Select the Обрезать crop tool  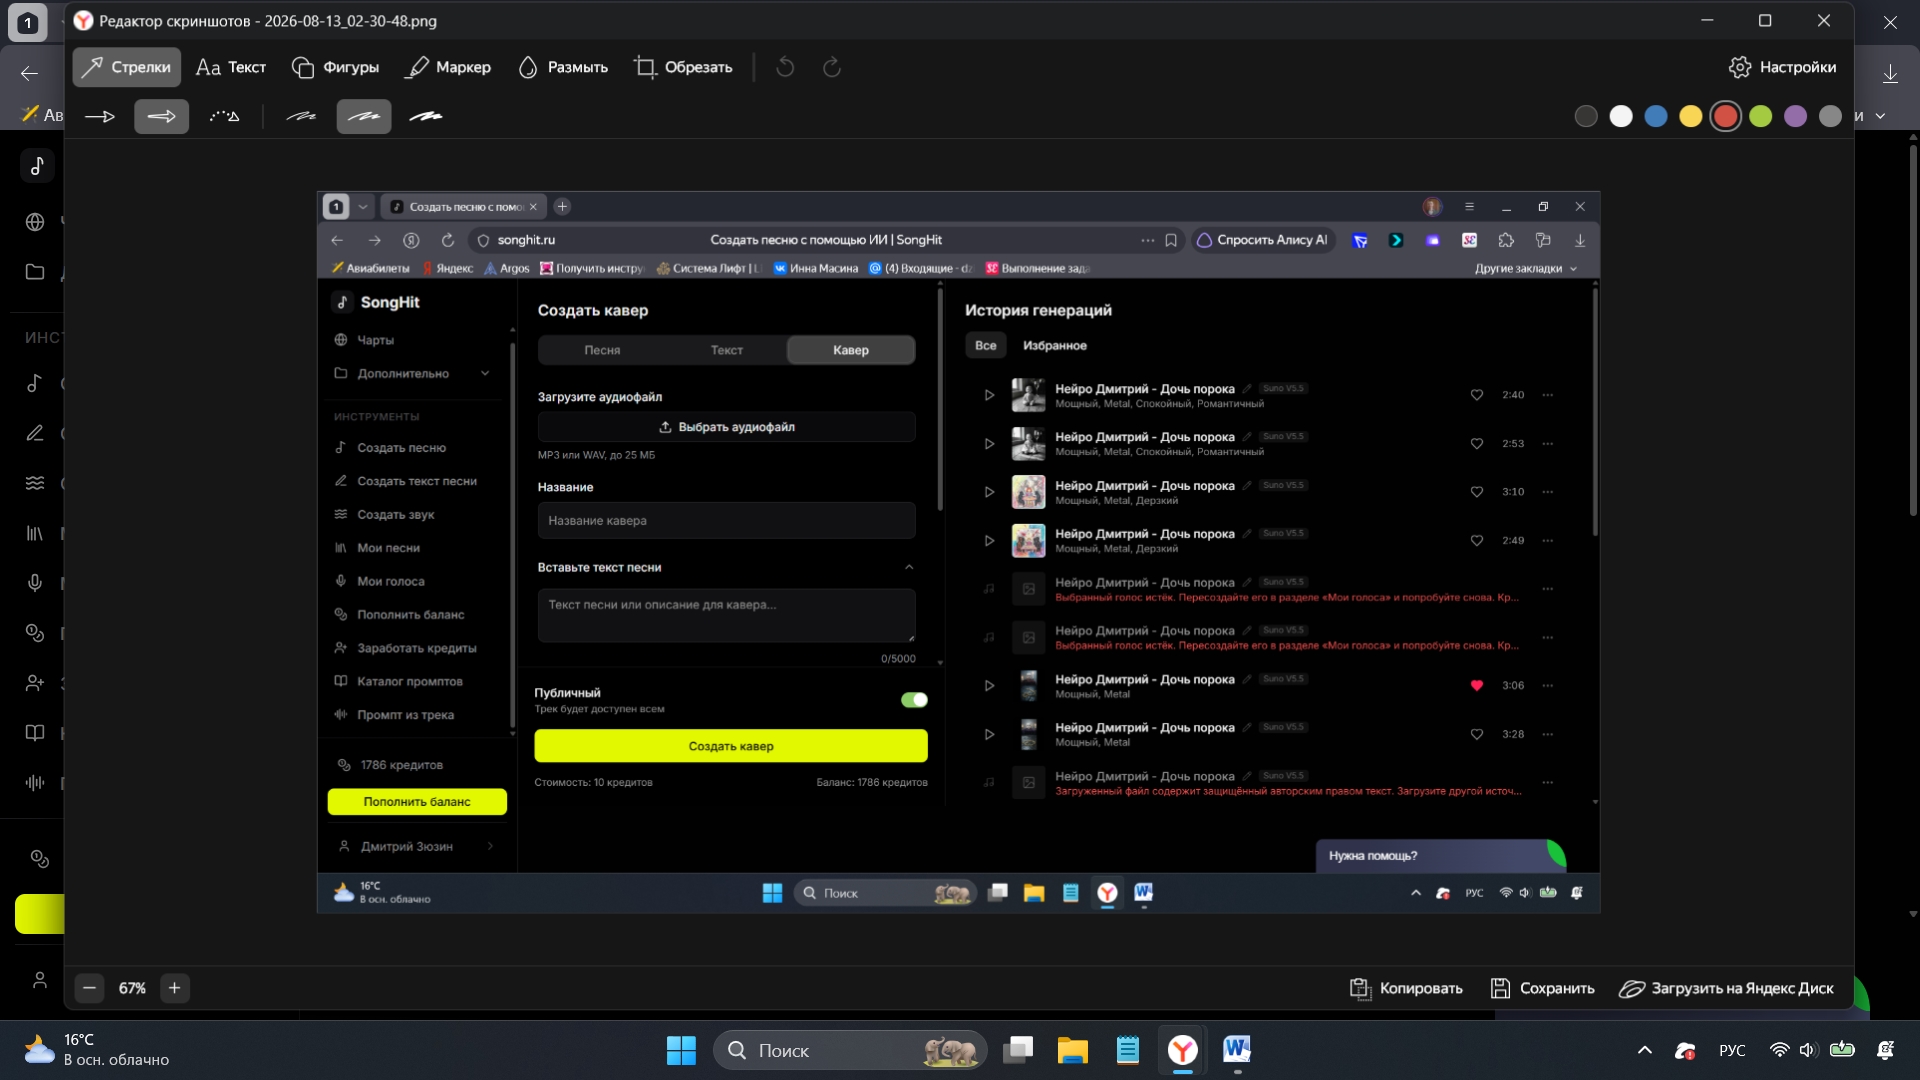(x=683, y=67)
